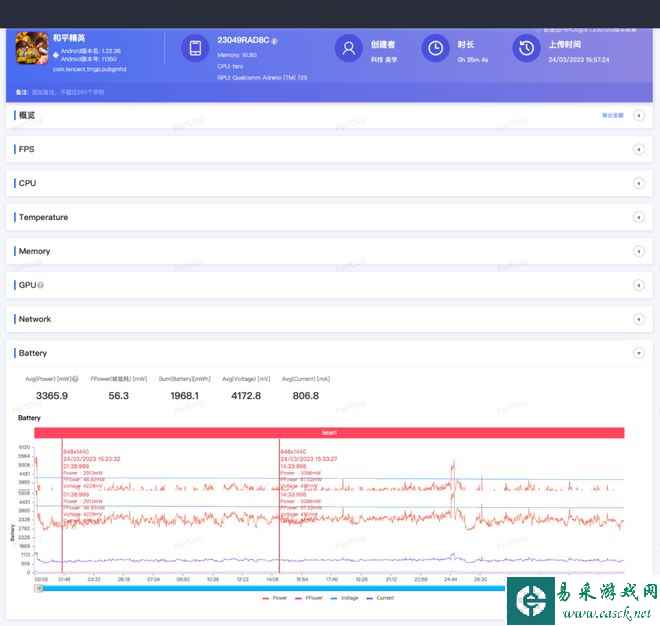The width and height of the screenshot is (660, 626).
Task: Expand the Memory section
Action: coord(639,251)
